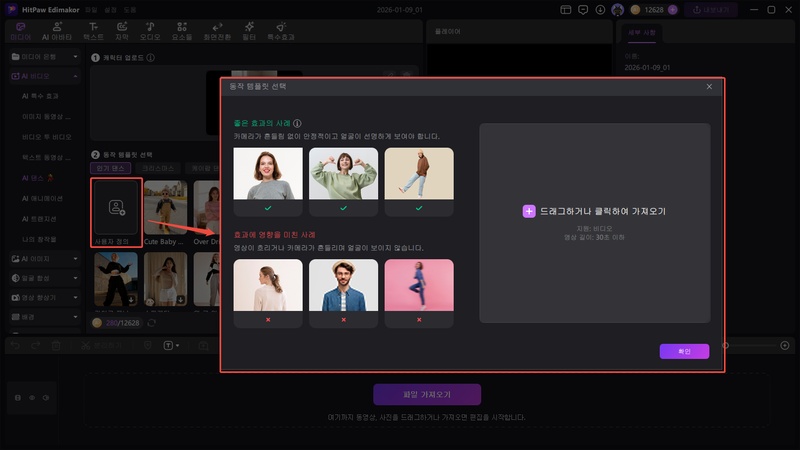Click the pink background dancer example thumbnail

(419, 285)
